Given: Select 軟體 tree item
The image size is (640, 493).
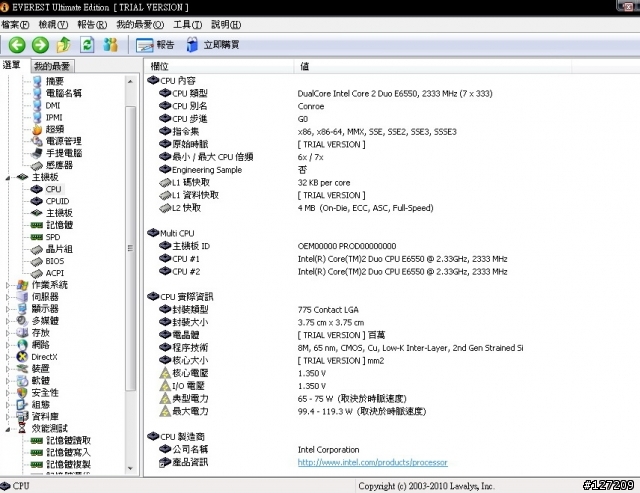Looking at the screenshot, I should pyautogui.click(x=40, y=381).
